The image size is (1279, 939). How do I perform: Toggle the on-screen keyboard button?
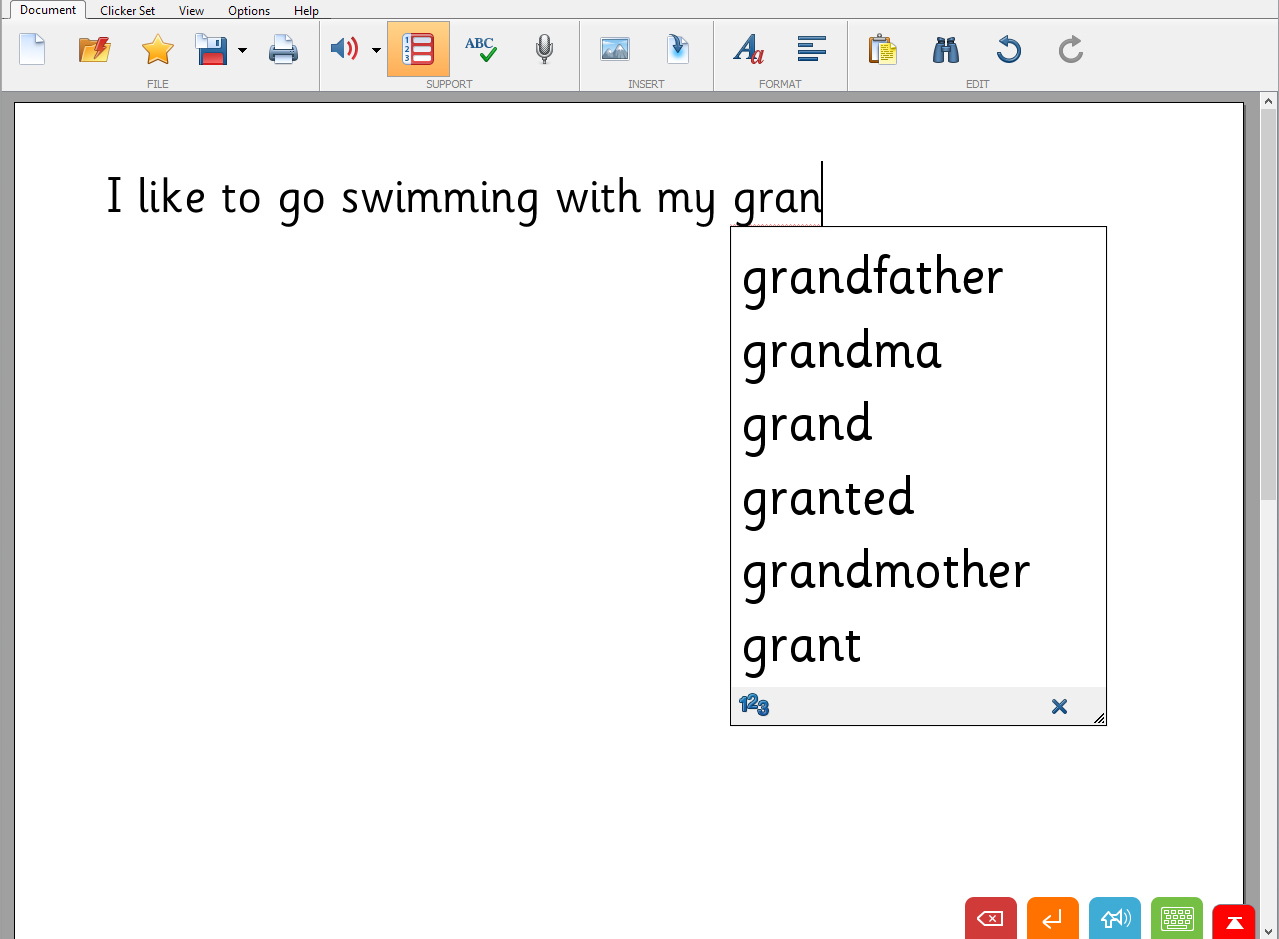[x=1176, y=919]
